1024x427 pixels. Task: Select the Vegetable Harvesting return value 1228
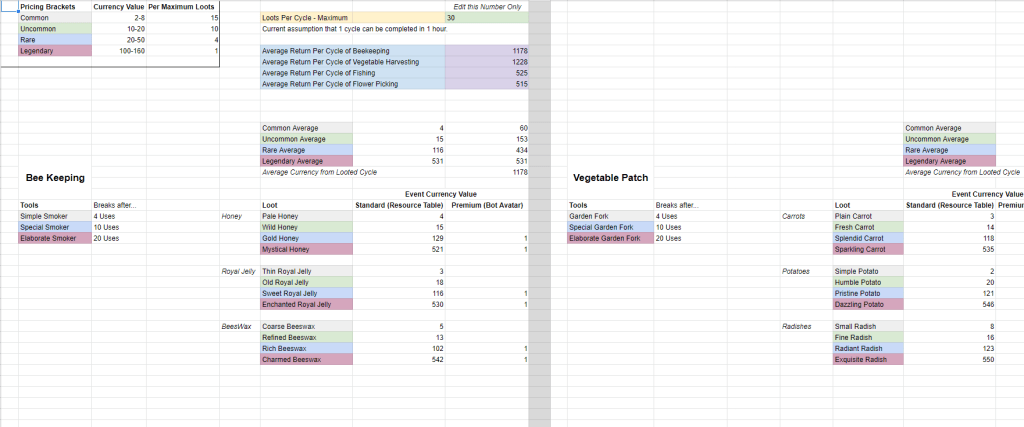point(486,62)
